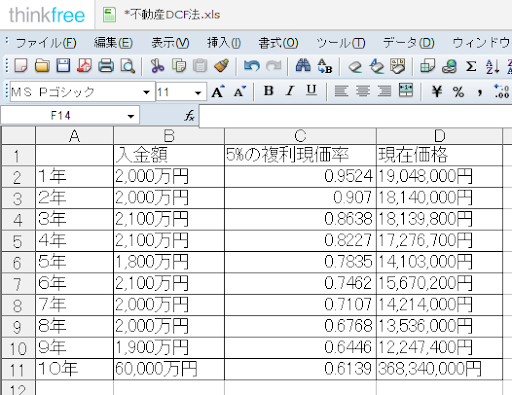This screenshot has height=395, width=512.
Task: Toggle Underline formatting
Action: pyautogui.click(x=311, y=90)
